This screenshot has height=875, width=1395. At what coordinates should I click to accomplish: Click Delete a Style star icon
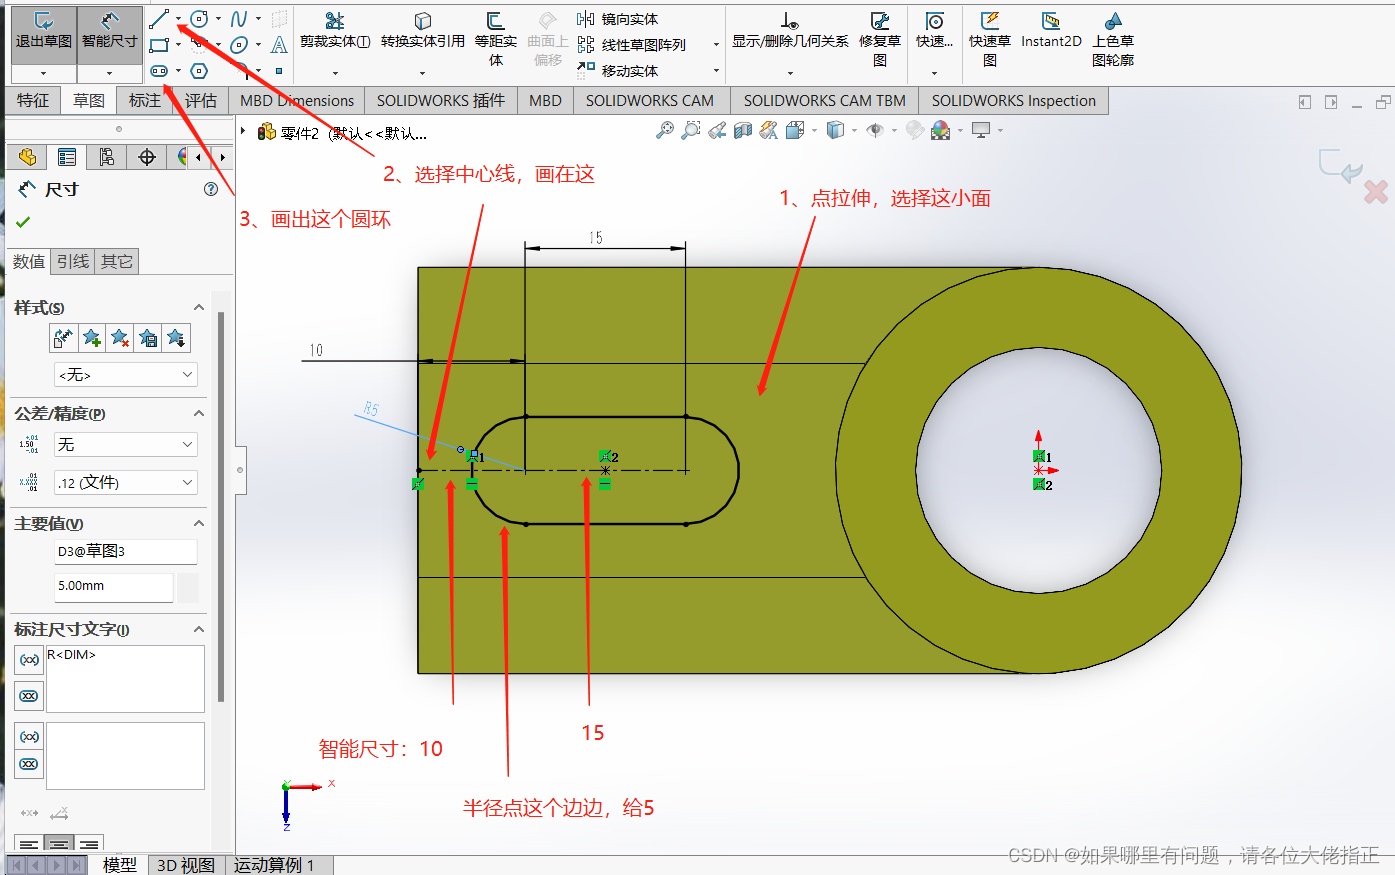pyautogui.click(x=120, y=338)
